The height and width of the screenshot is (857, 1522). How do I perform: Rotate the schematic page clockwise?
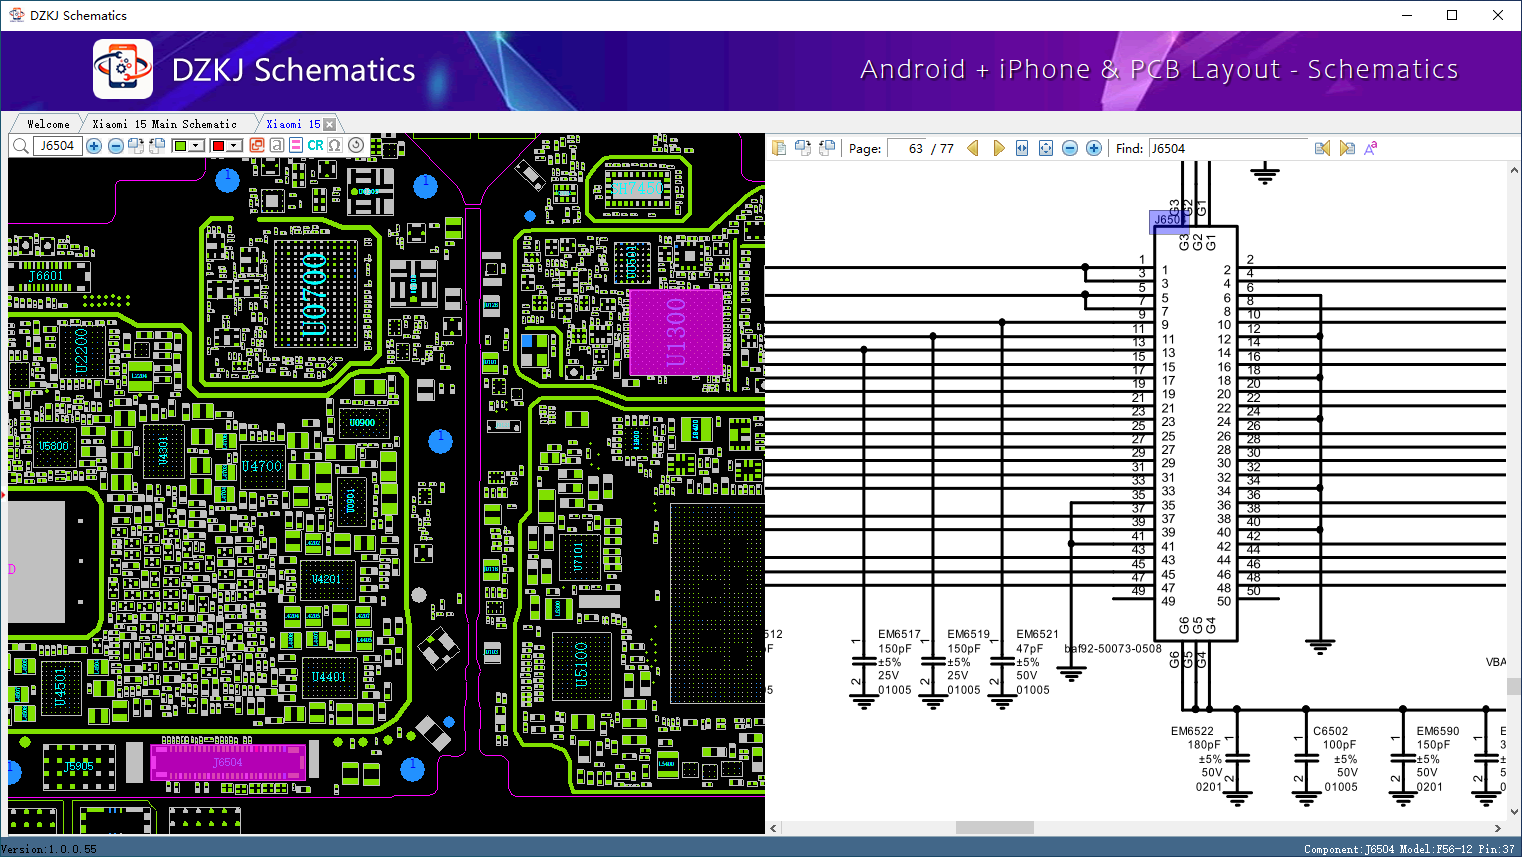pos(803,148)
